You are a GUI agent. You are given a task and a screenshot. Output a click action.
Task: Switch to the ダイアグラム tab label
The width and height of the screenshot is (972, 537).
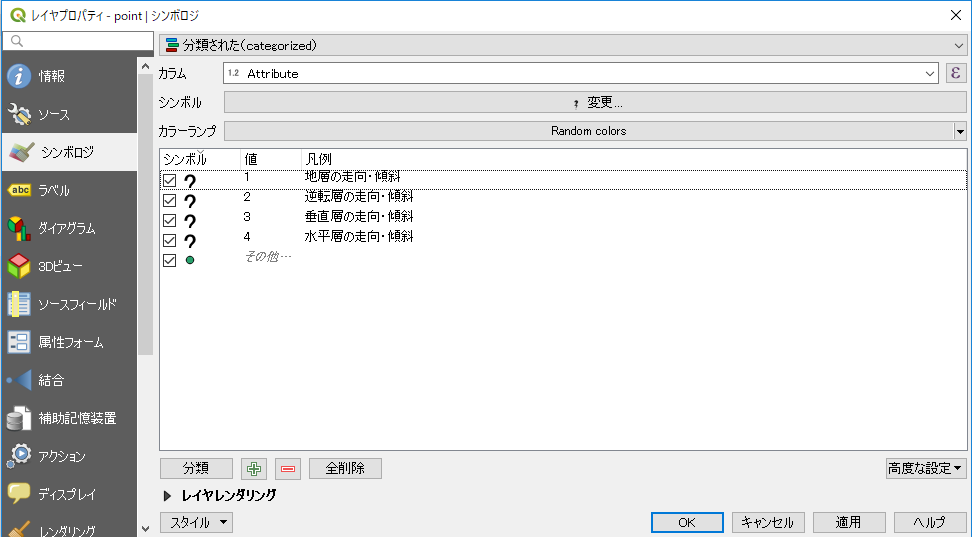coord(67,228)
